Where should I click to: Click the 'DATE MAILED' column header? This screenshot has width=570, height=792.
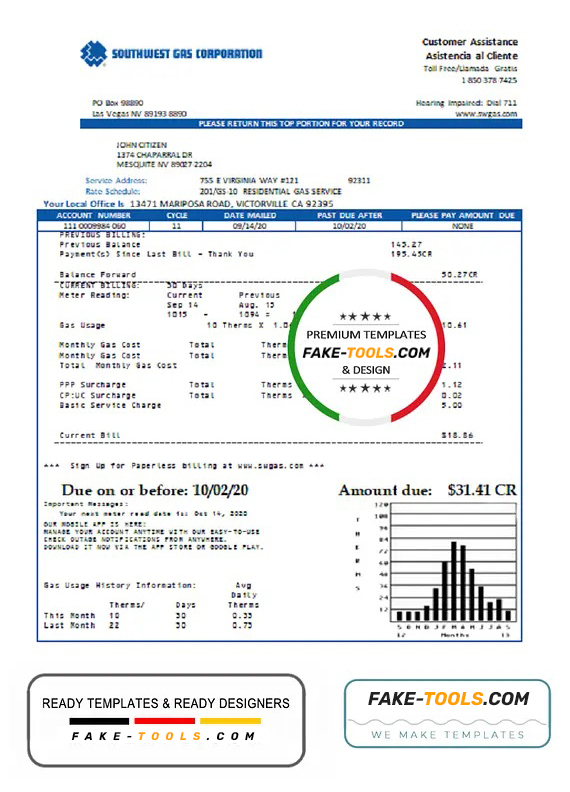coord(250,216)
